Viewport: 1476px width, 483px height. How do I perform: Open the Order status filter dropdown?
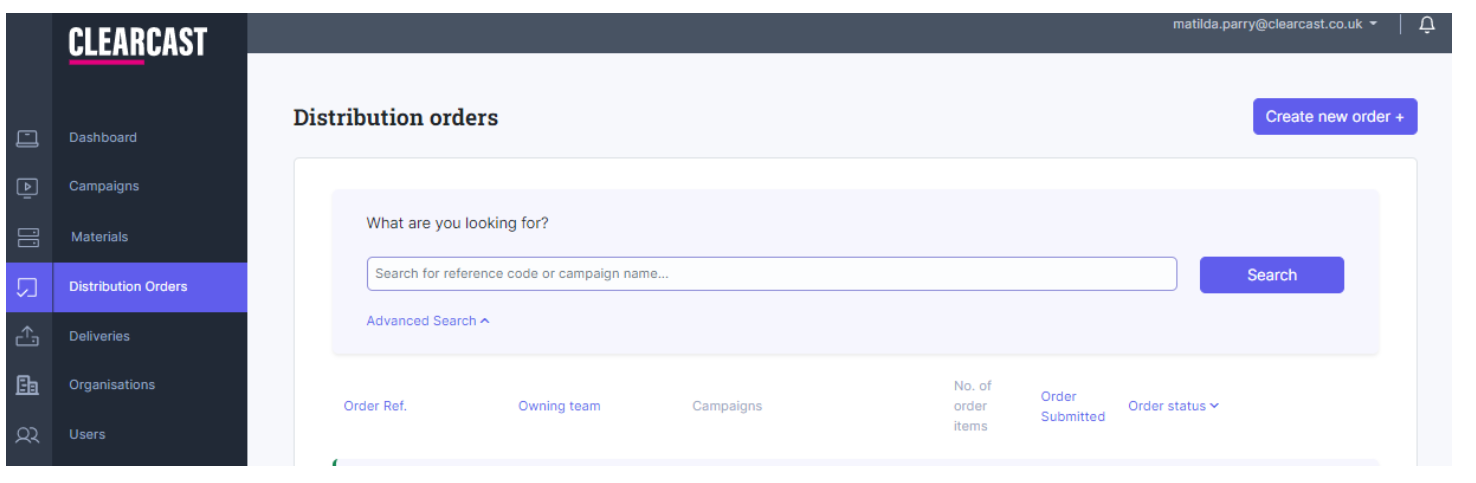coord(1173,406)
